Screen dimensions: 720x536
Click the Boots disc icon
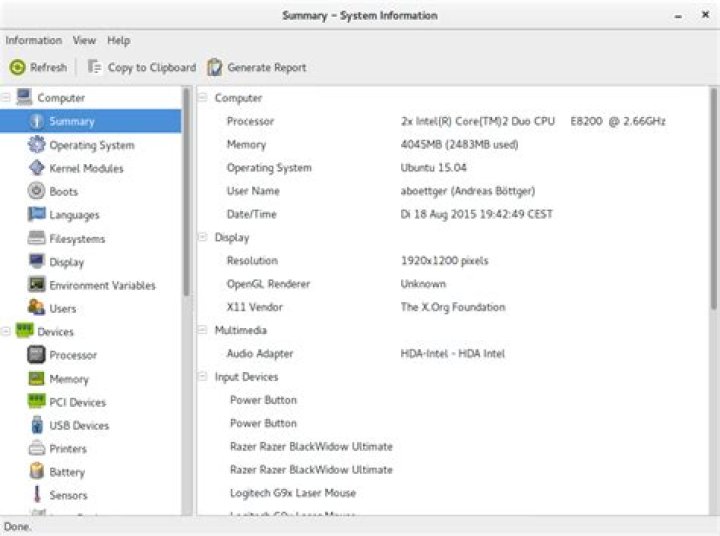36,191
